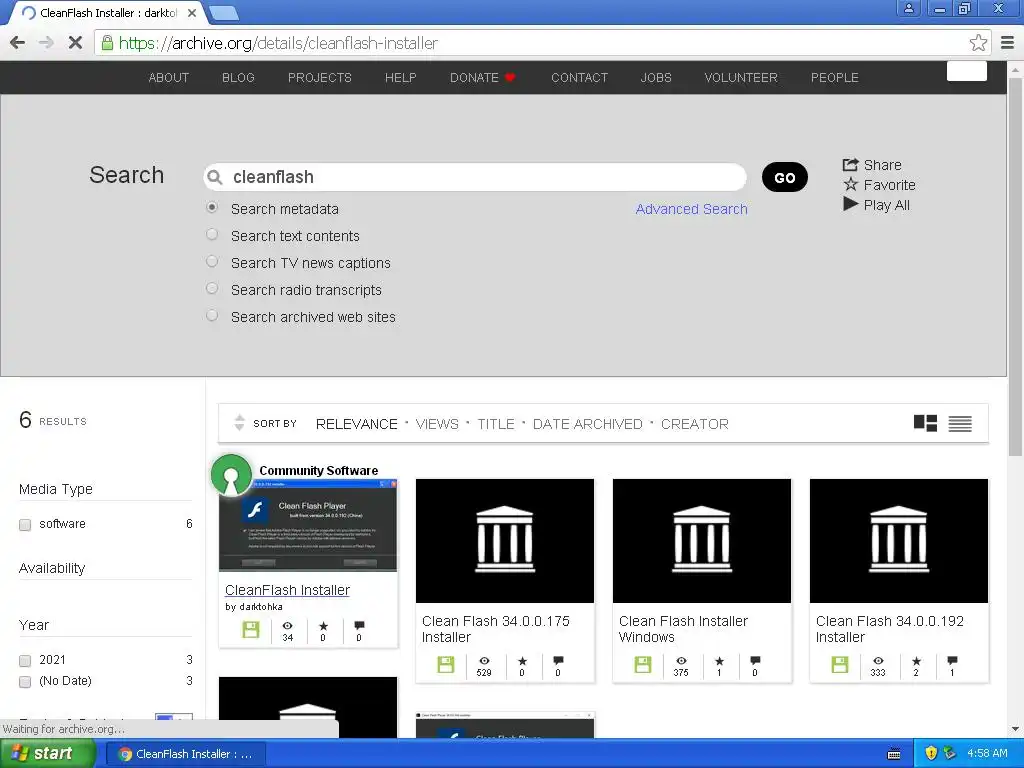
Task: Select Search archived web sites option
Action: [212, 315]
